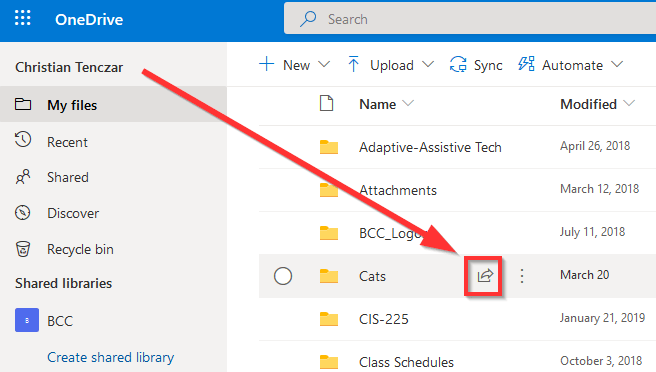The image size is (656, 372).
Task: Click the Share icon on Cats row
Action: tap(485, 276)
